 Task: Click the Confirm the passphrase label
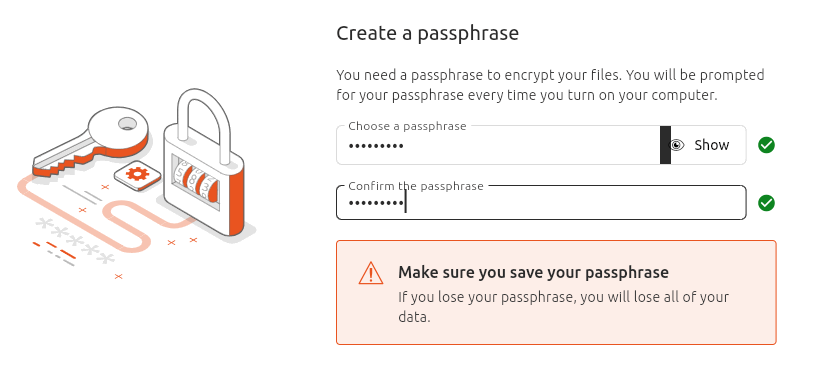pos(416,186)
